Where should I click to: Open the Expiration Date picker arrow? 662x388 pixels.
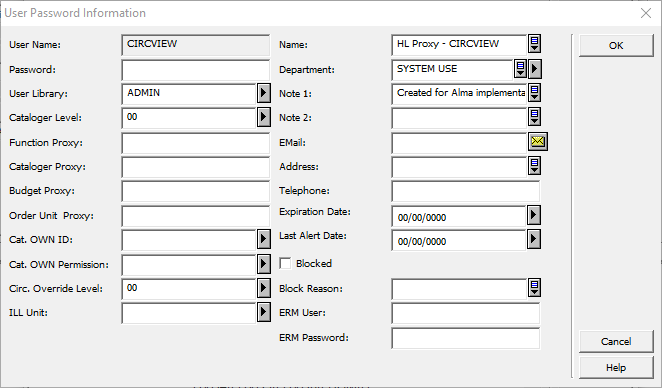point(534,215)
